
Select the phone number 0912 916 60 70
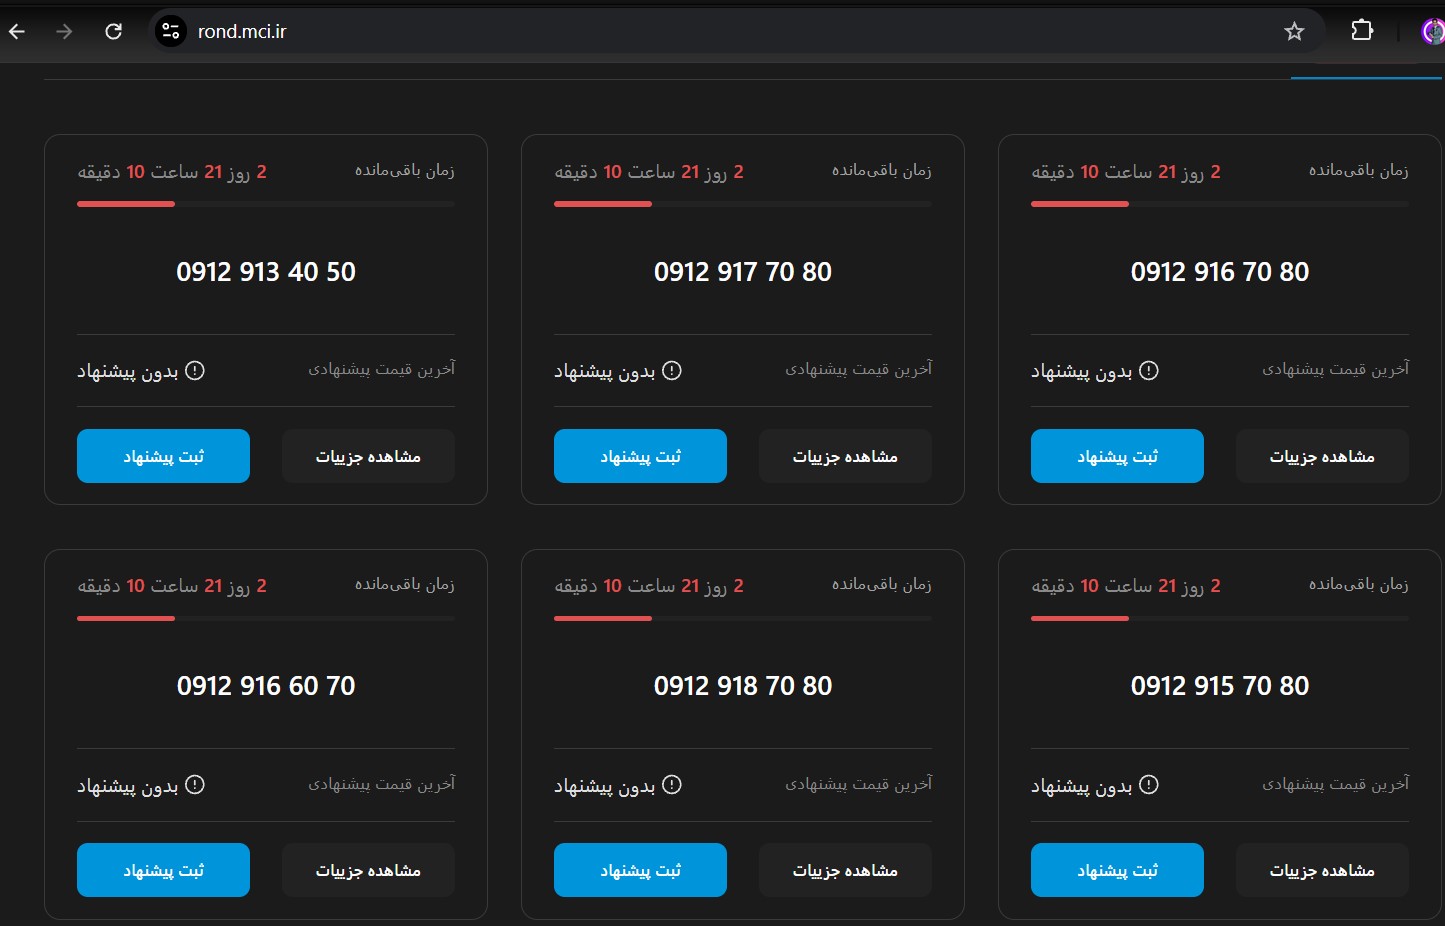pos(266,686)
